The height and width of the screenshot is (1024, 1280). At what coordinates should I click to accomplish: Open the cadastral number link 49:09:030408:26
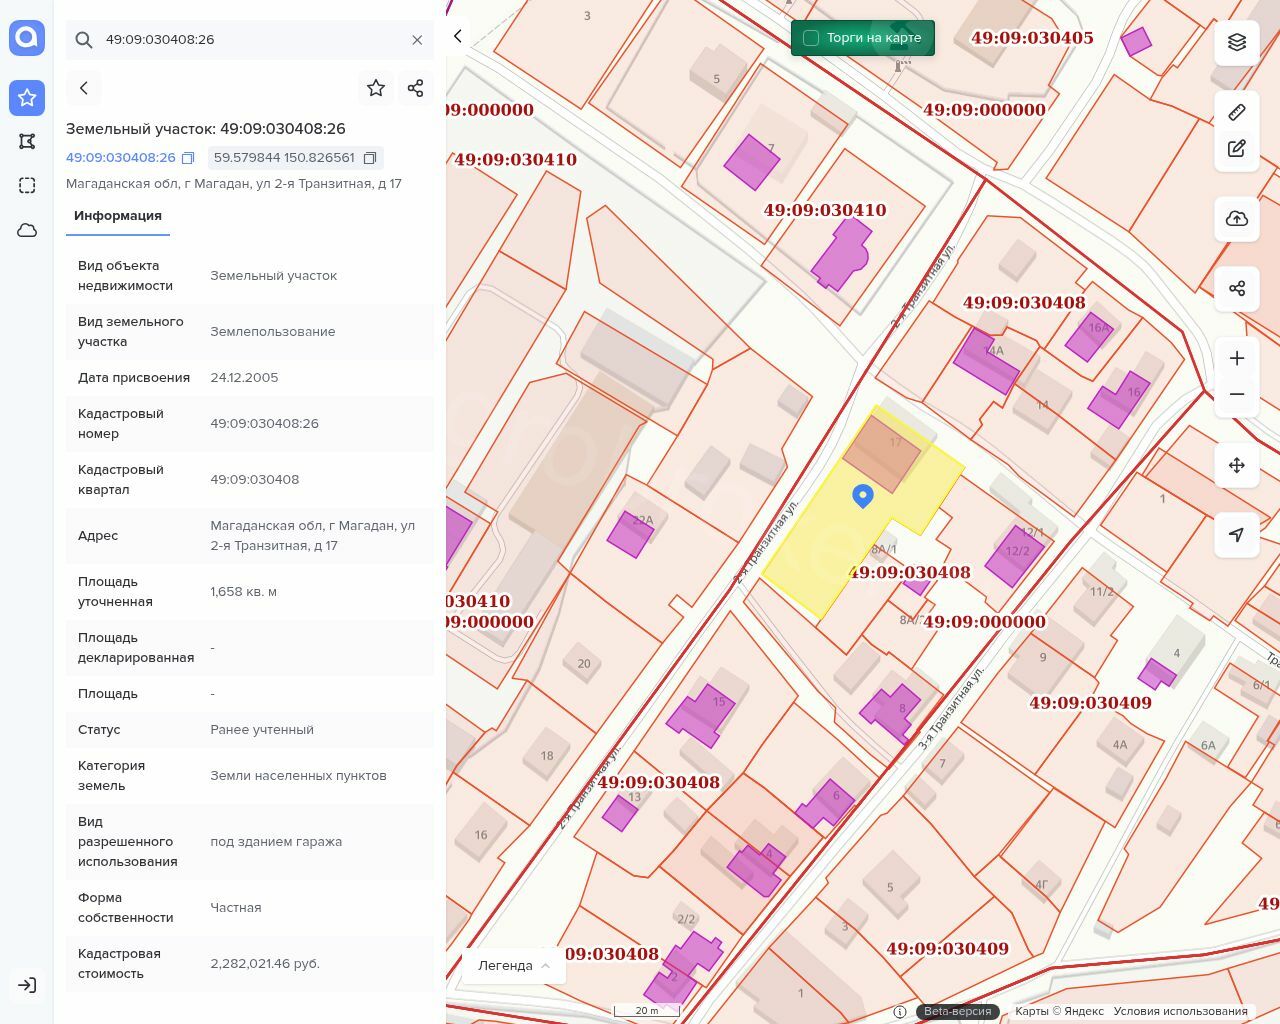click(120, 158)
